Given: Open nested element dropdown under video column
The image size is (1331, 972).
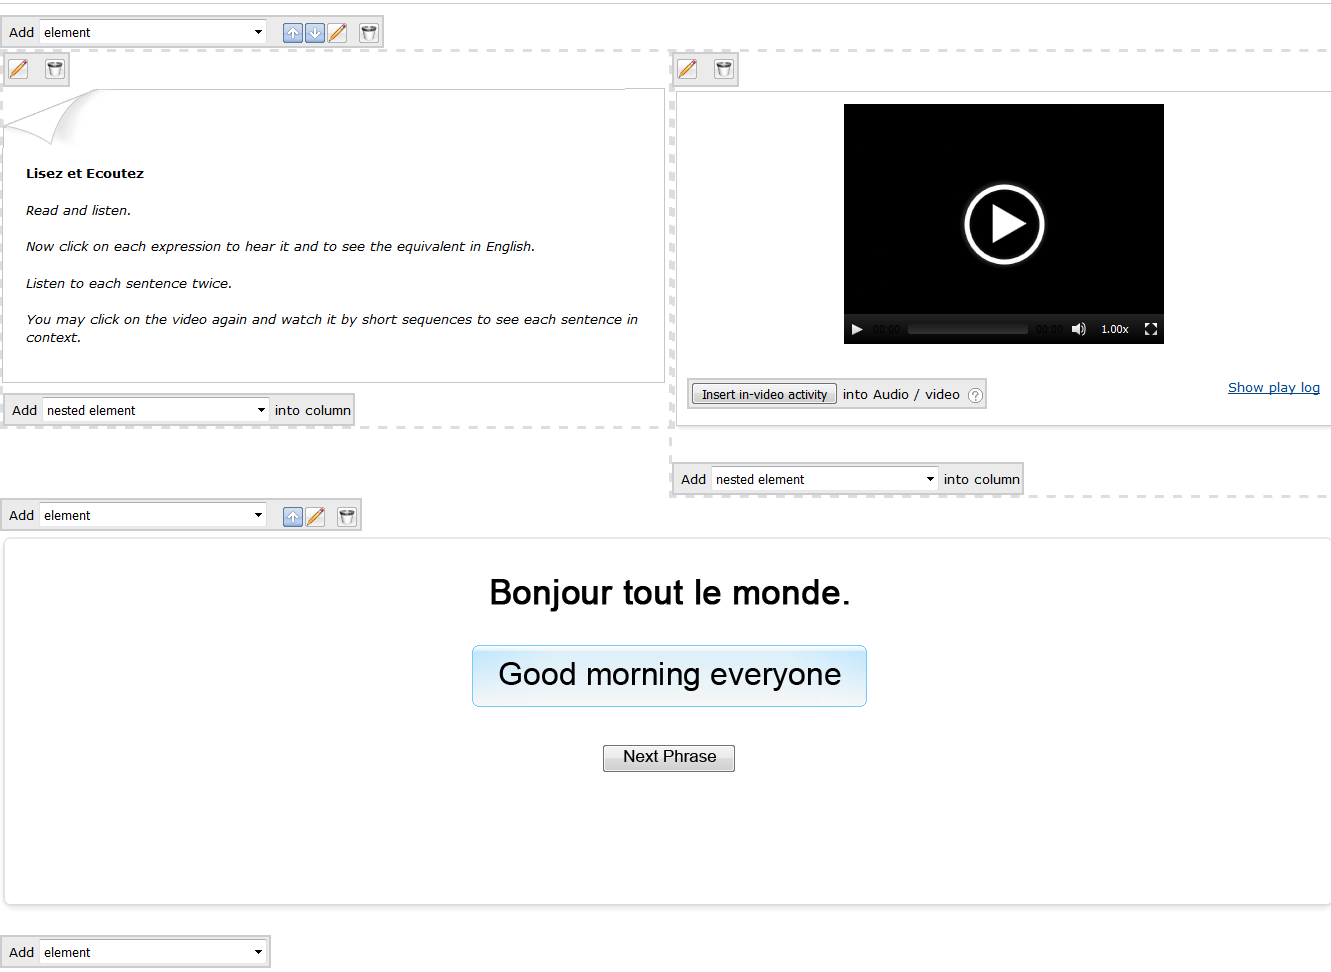Looking at the screenshot, I should [x=825, y=479].
